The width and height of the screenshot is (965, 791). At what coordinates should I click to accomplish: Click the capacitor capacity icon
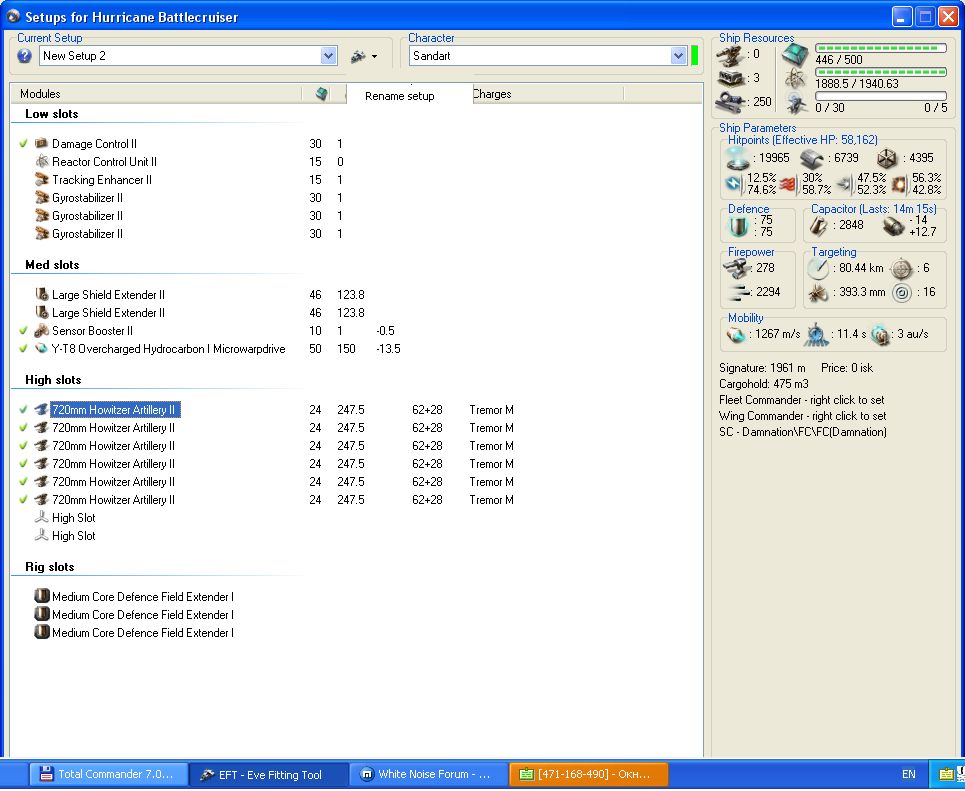click(x=819, y=226)
